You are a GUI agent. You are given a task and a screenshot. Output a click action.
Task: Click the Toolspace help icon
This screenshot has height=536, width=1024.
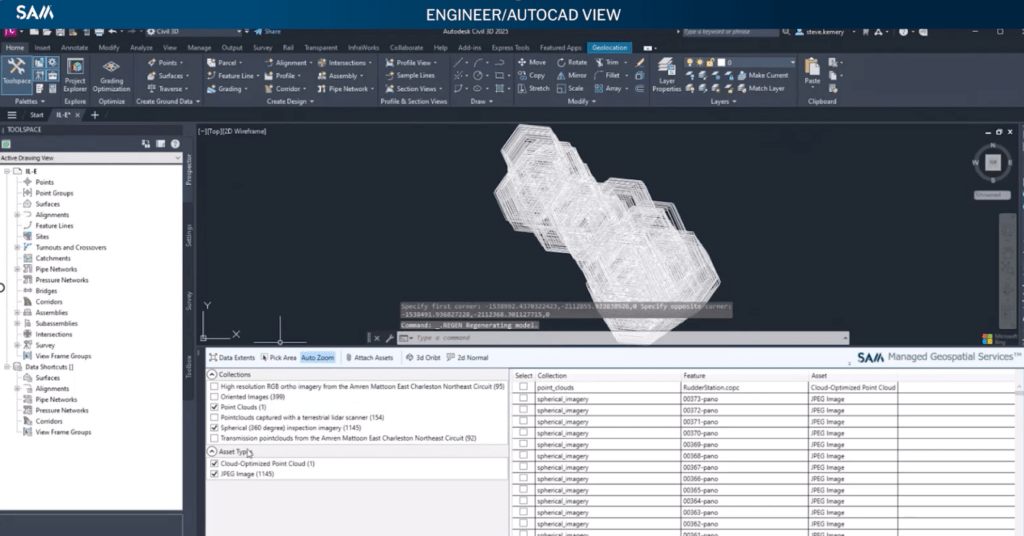(x=175, y=144)
